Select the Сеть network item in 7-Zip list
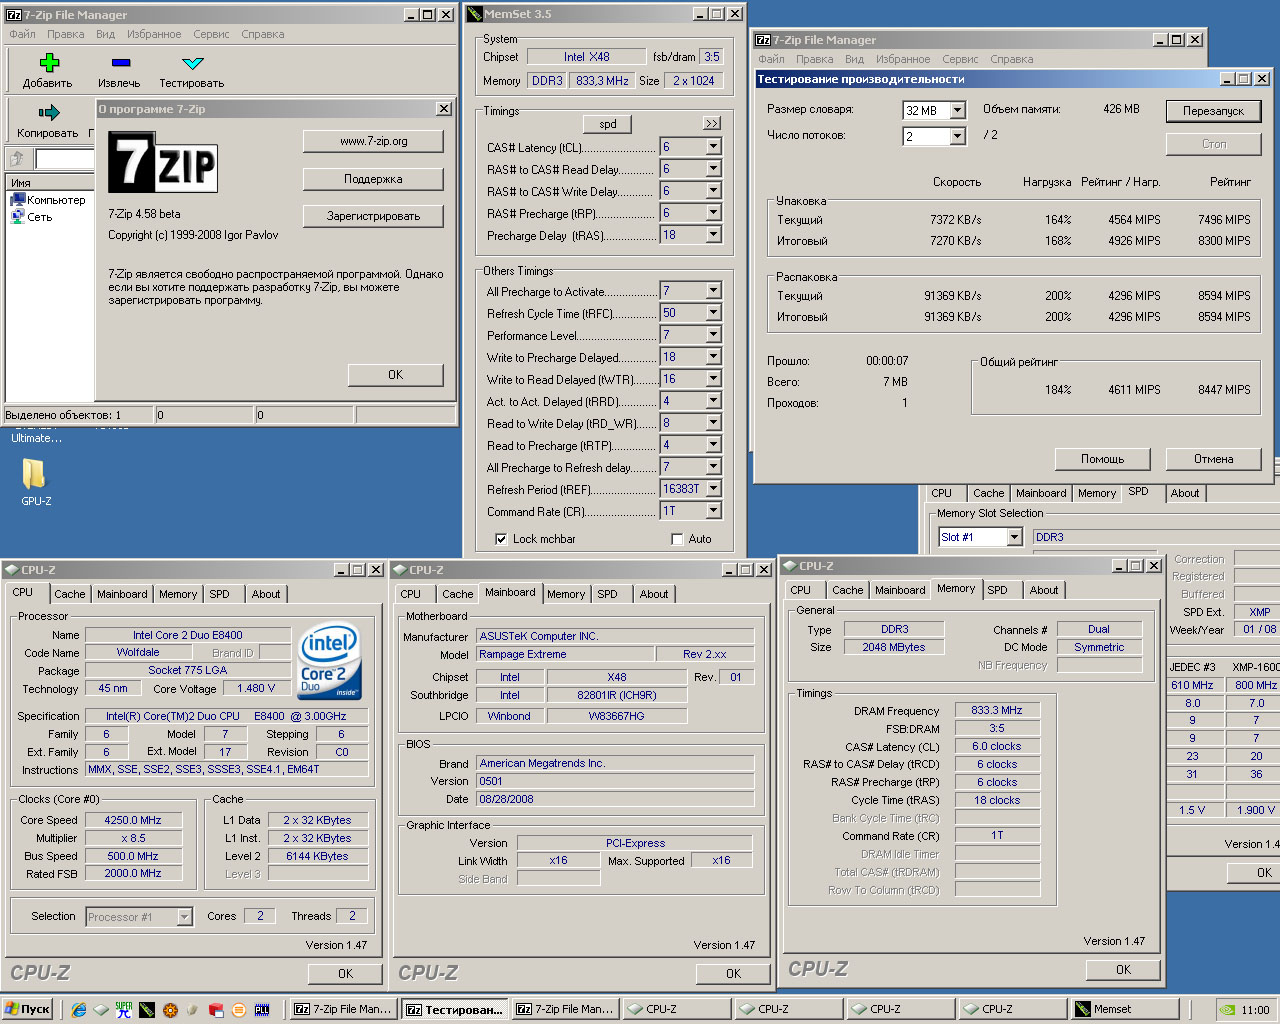The height and width of the screenshot is (1024, 1280). [x=31, y=217]
